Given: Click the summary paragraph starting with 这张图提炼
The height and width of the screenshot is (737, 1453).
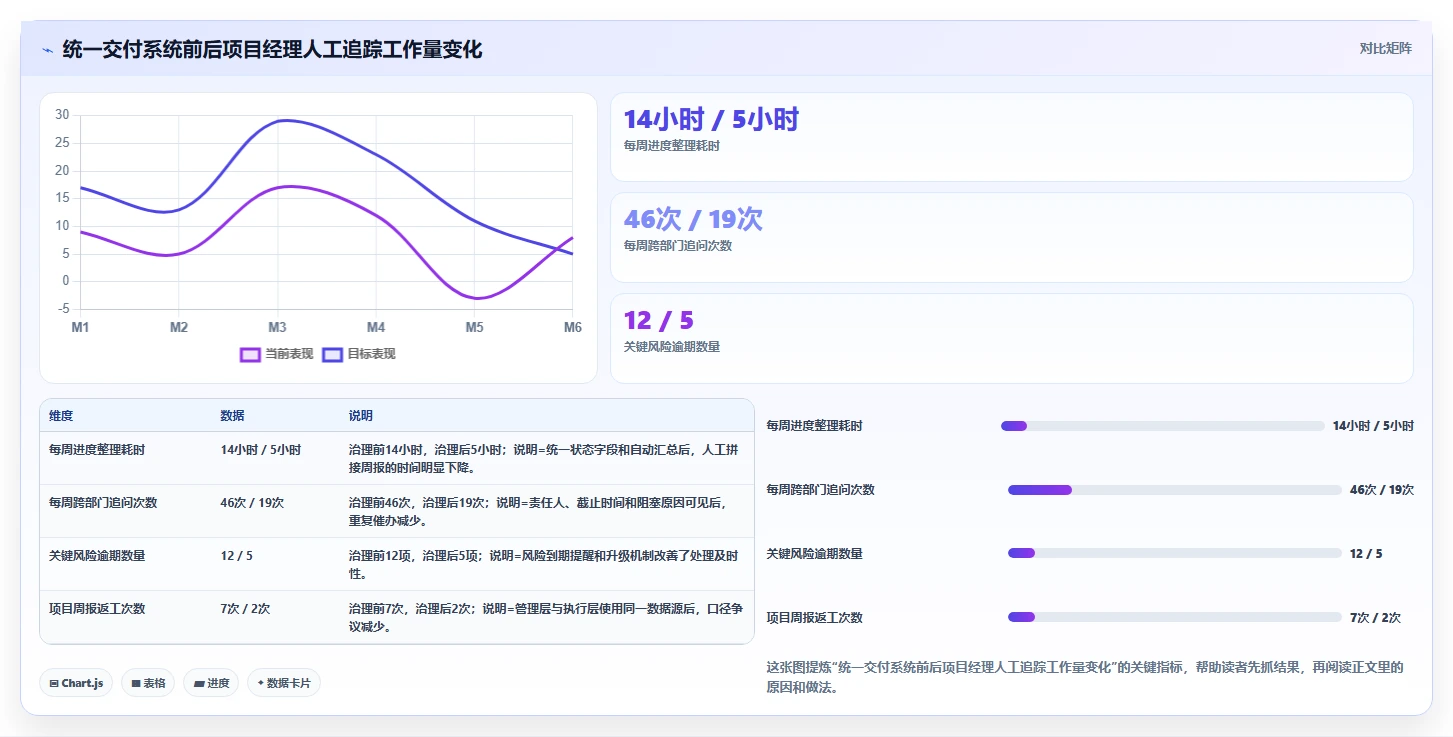Looking at the screenshot, I should coord(1085,678).
